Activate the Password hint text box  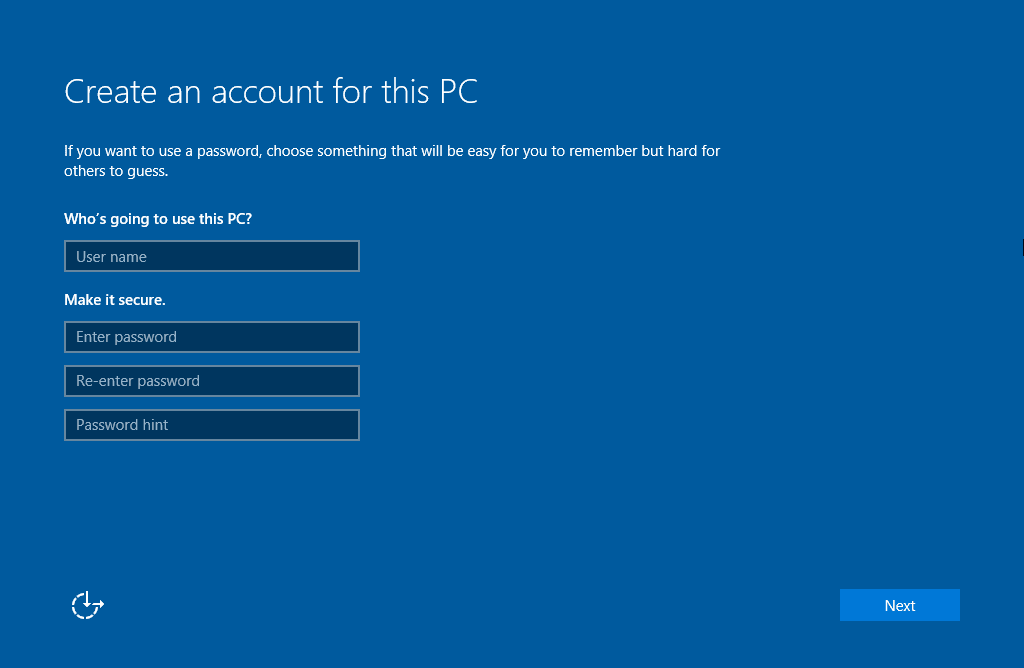211,425
